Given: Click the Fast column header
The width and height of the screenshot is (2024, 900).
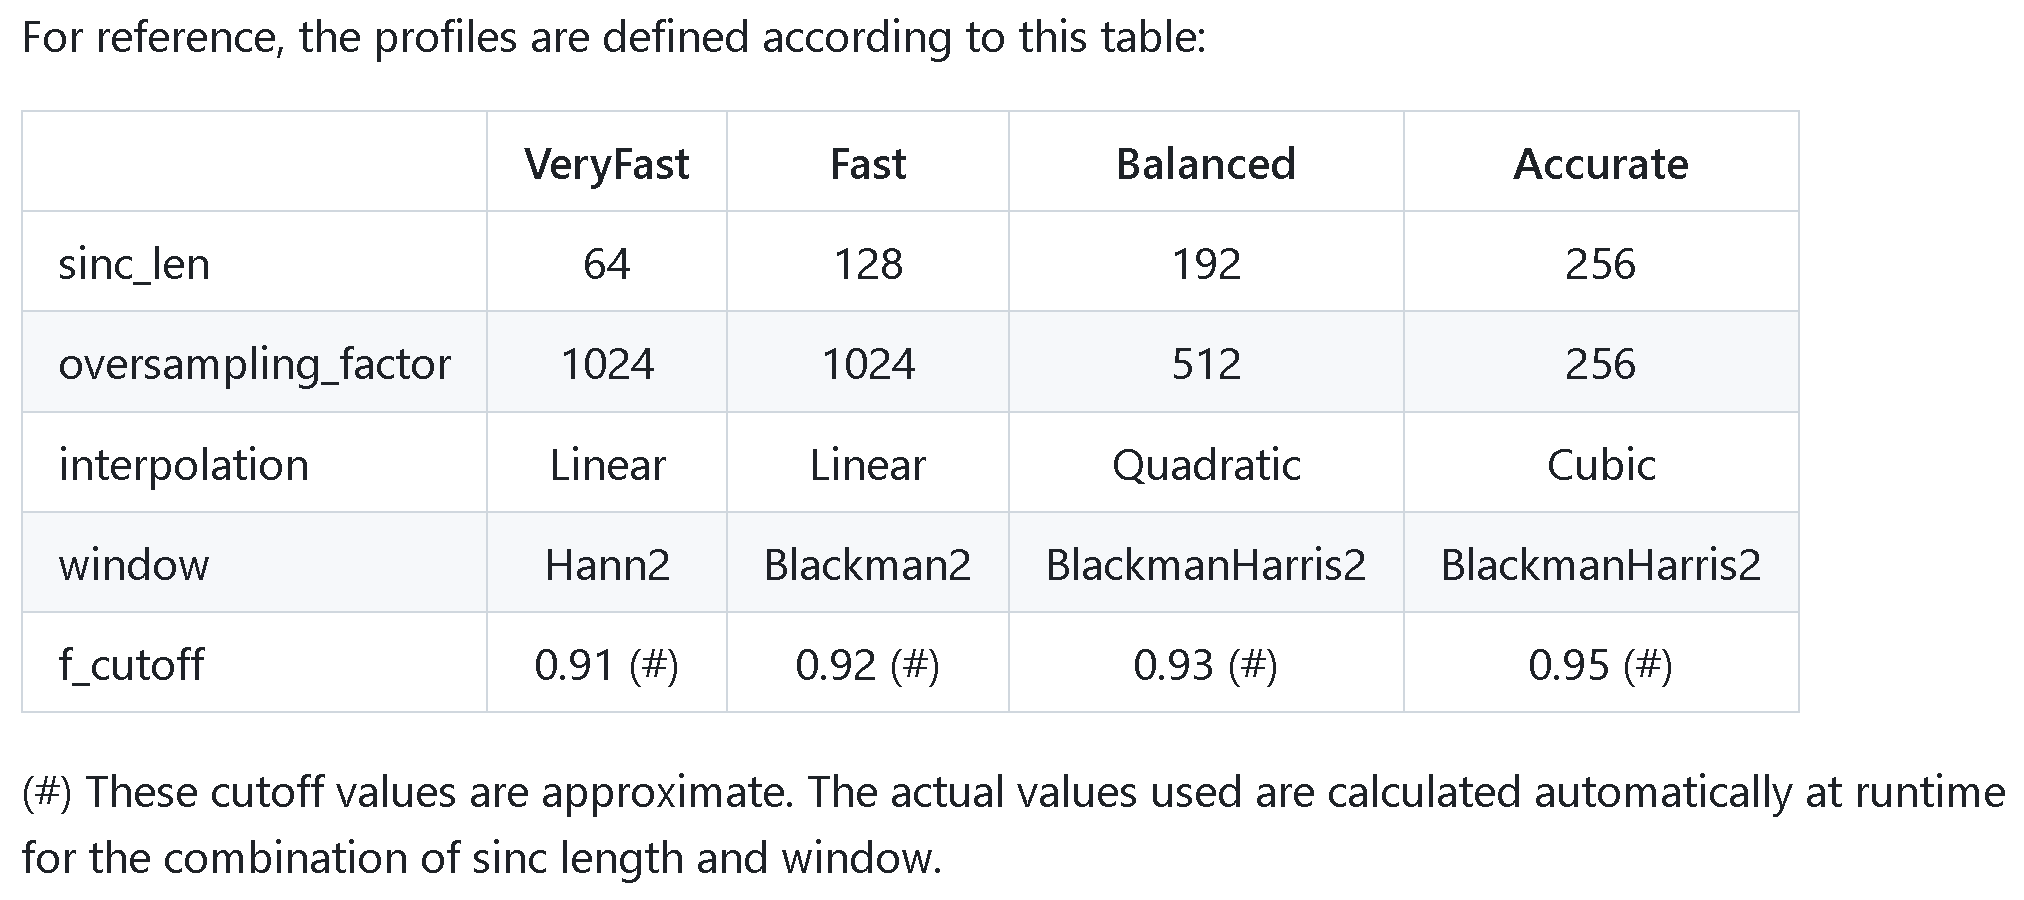Looking at the screenshot, I should 867,163.
